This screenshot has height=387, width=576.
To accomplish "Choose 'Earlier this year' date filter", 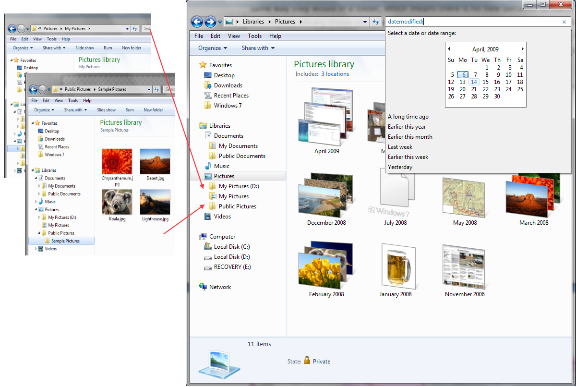I will point(406,127).
